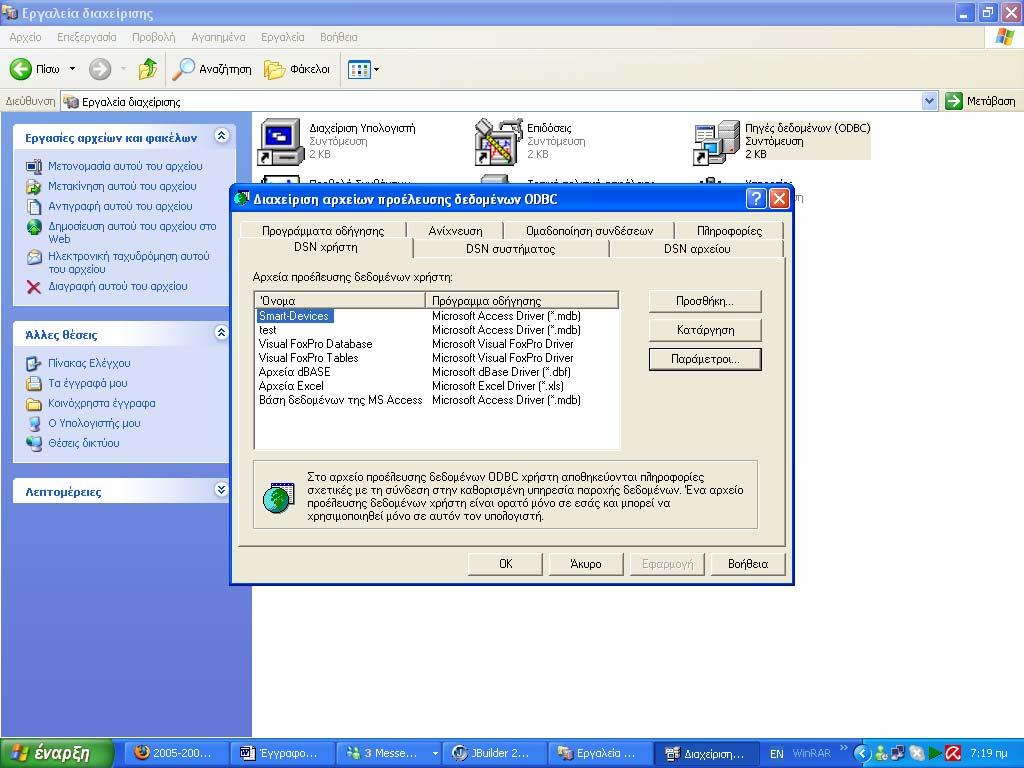Click Μετονομασία αυτού του αρχείου link

125,166
